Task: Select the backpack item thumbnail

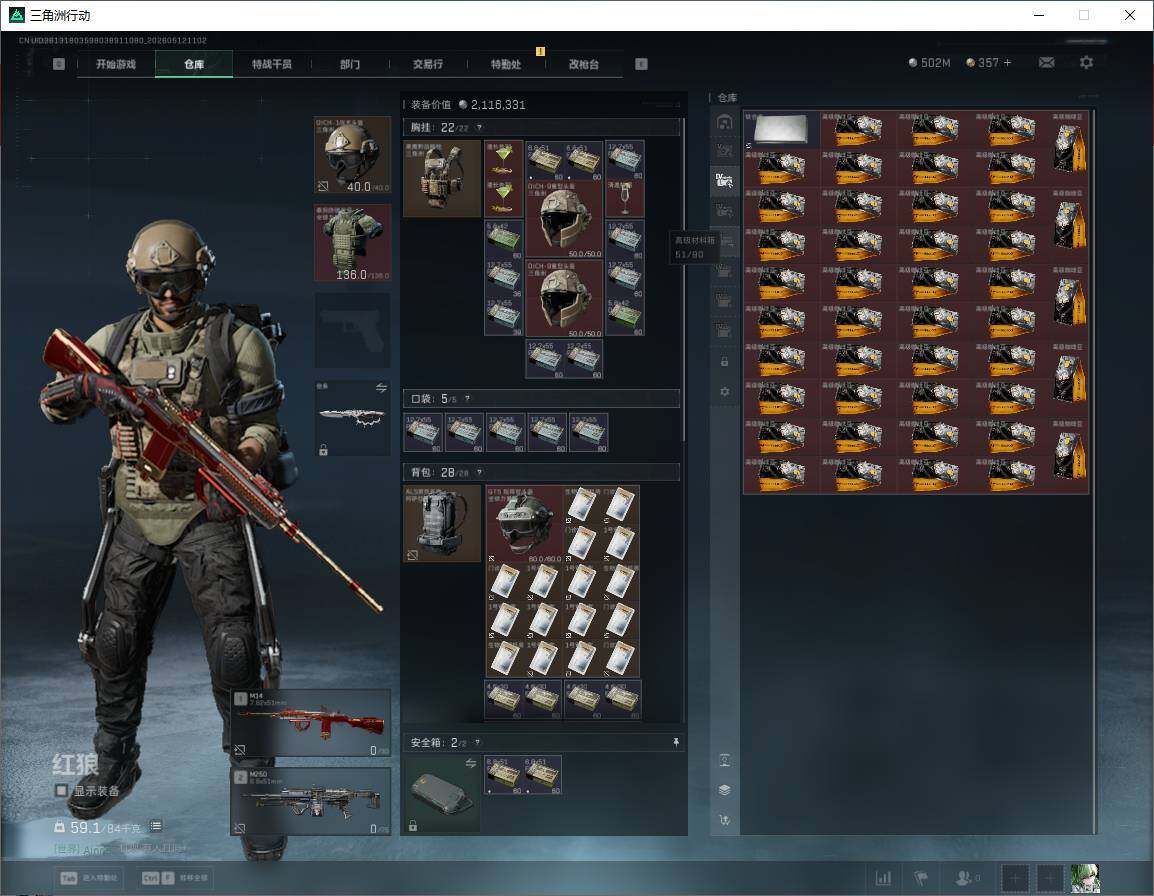Action: (x=442, y=523)
